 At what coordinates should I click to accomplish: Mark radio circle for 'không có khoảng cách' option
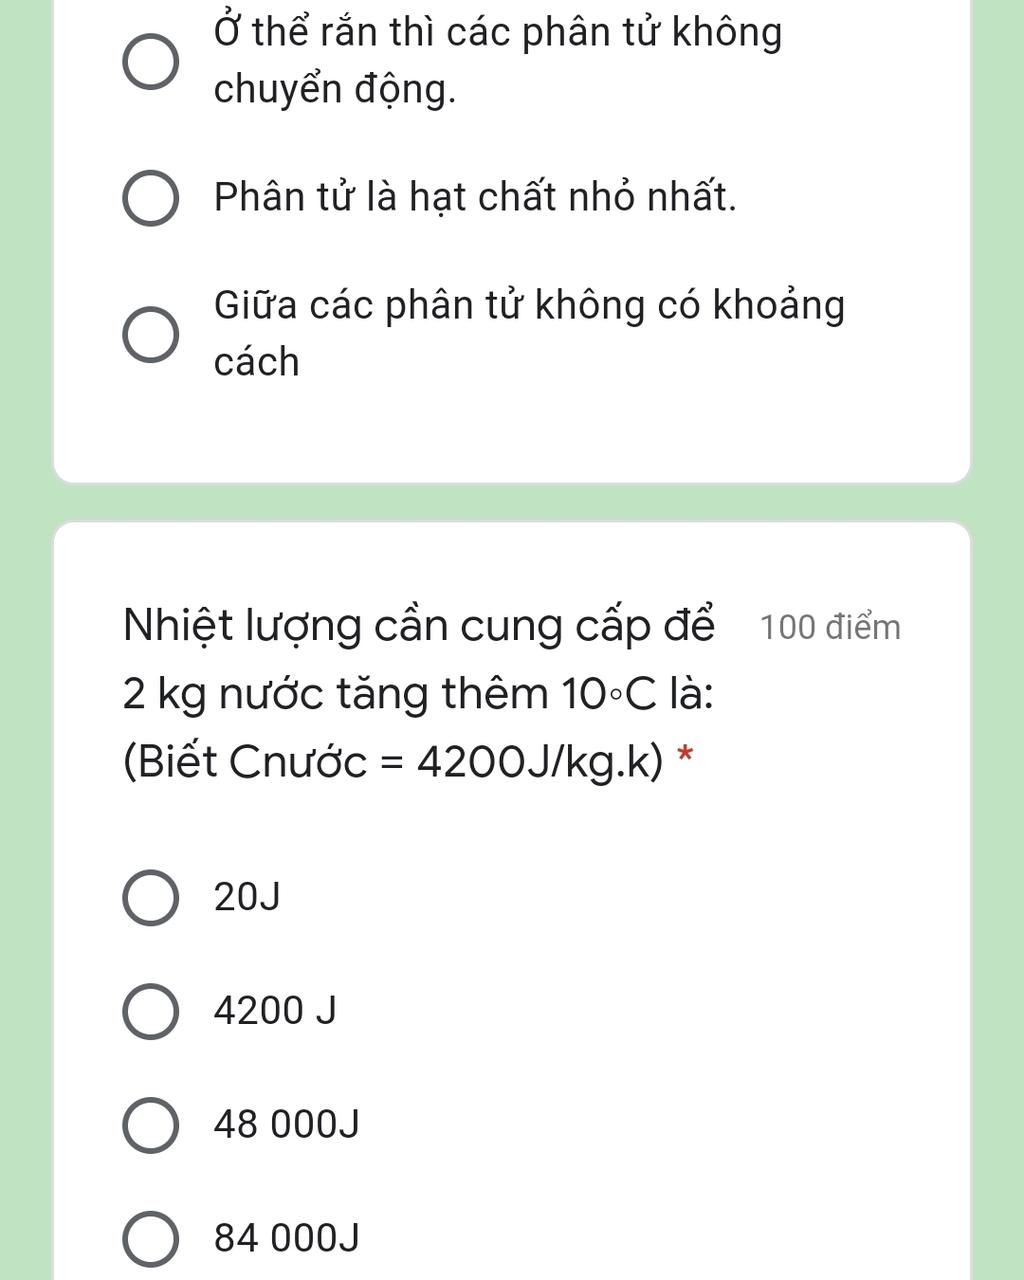151,334
